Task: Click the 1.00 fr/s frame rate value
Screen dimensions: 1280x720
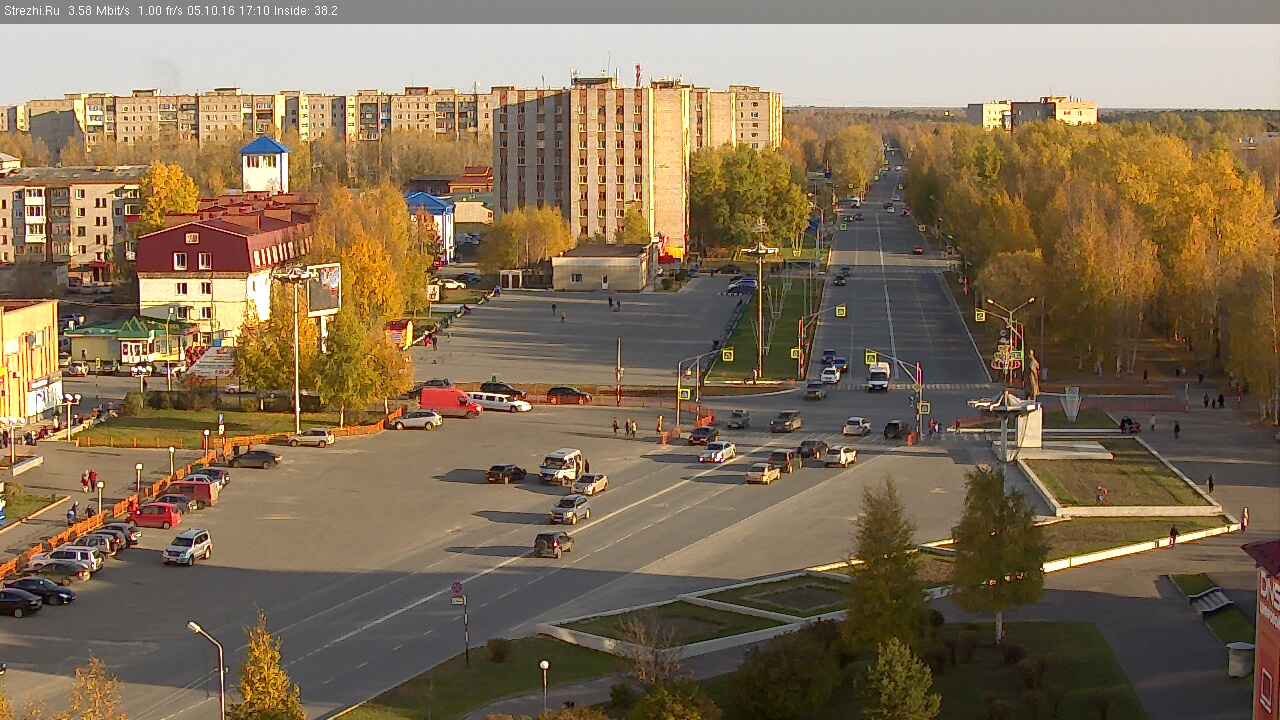Action: pyautogui.click(x=161, y=11)
